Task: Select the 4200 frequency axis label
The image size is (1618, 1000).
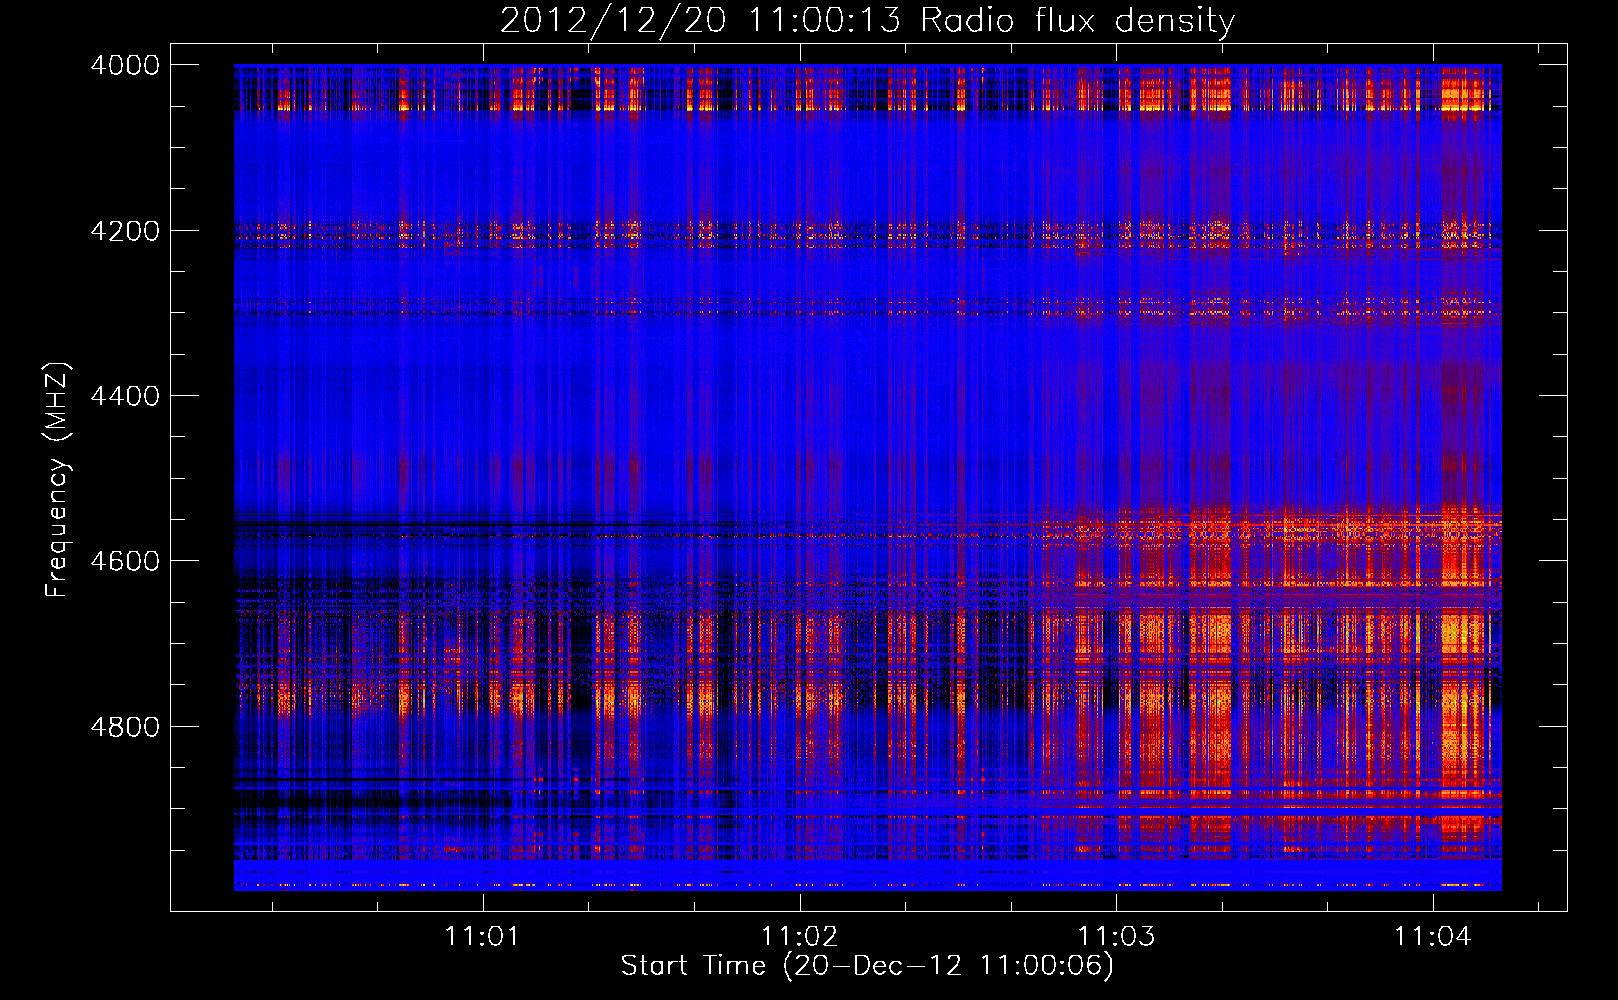Action: [125, 231]
